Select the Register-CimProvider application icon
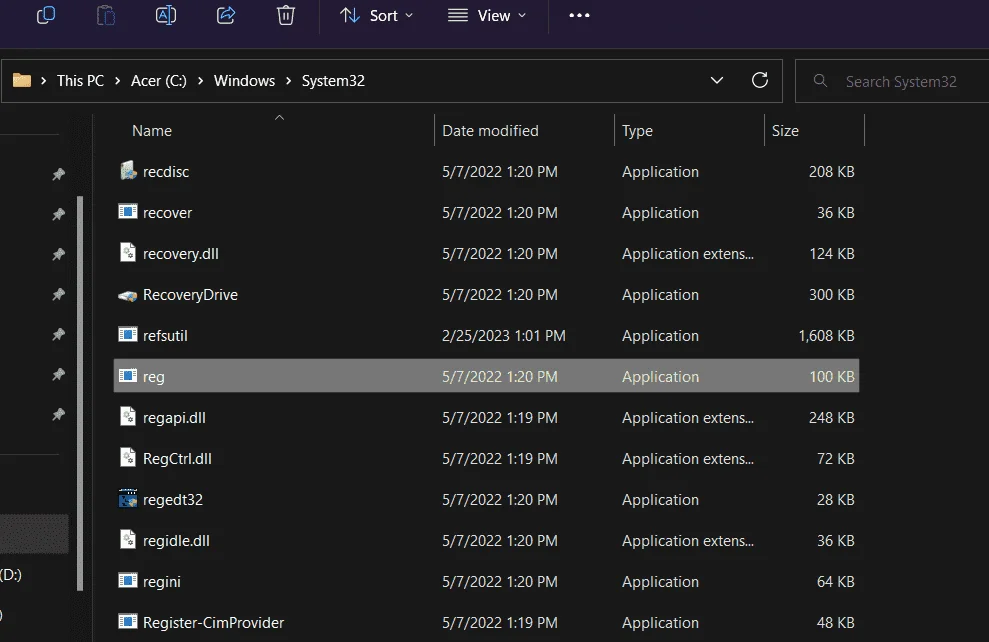The image size is (989, 642). [128, 621]
